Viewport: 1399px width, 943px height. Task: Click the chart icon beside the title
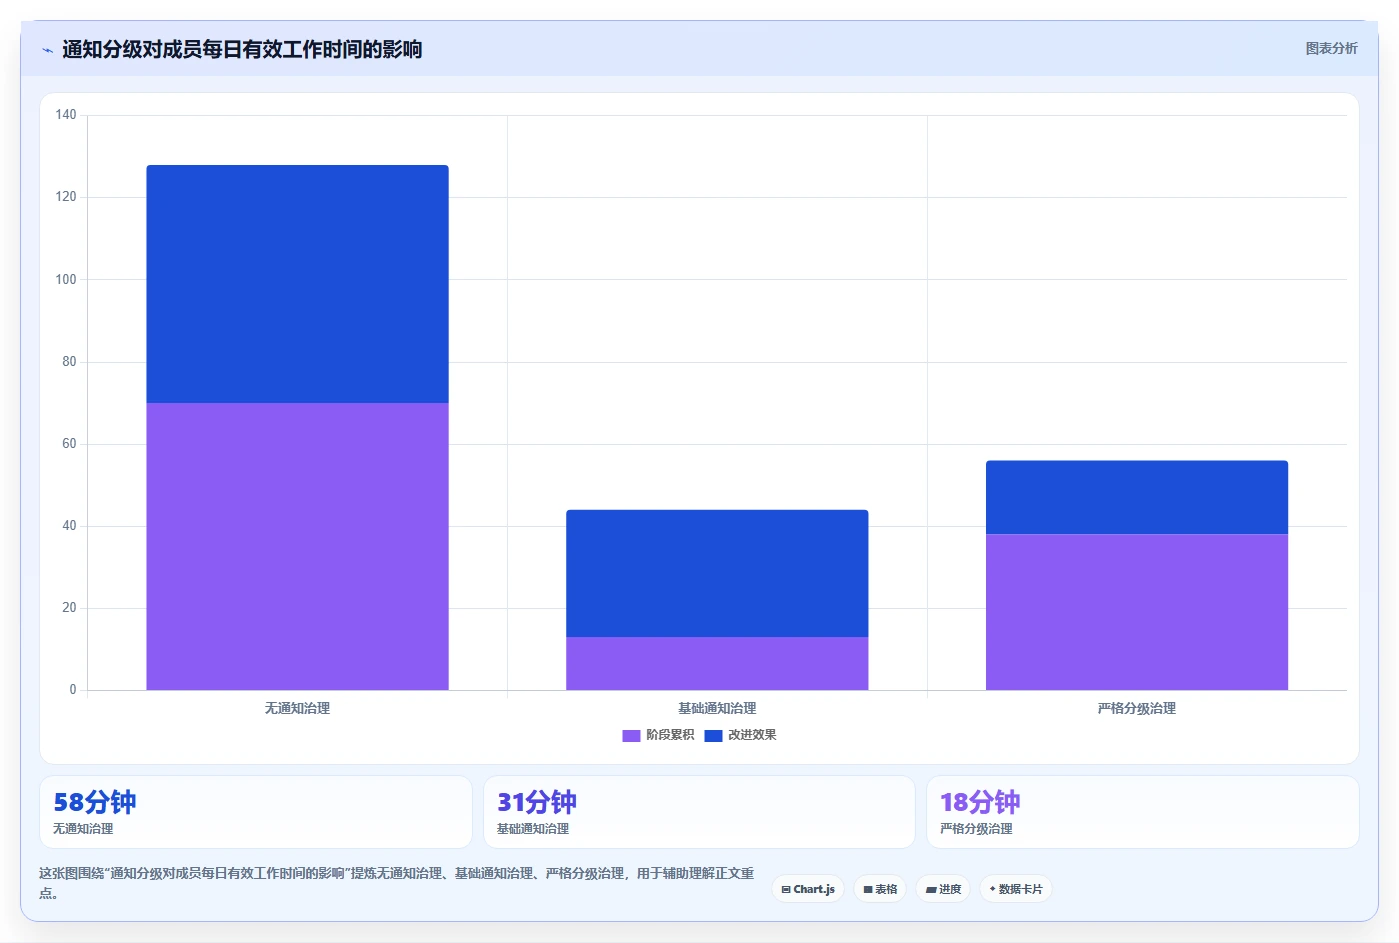[47, 50]
